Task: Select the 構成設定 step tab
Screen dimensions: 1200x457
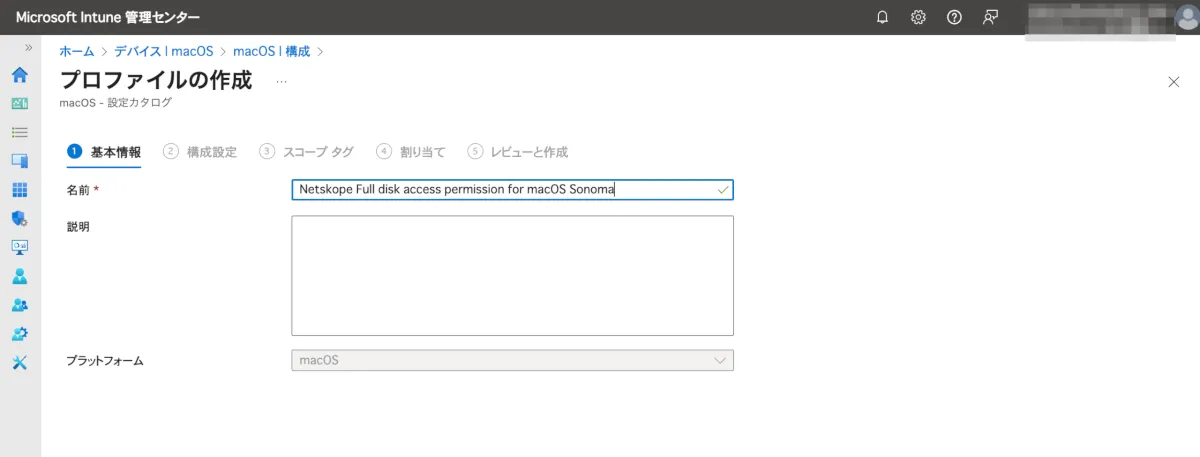Action: tap(200, 152)
